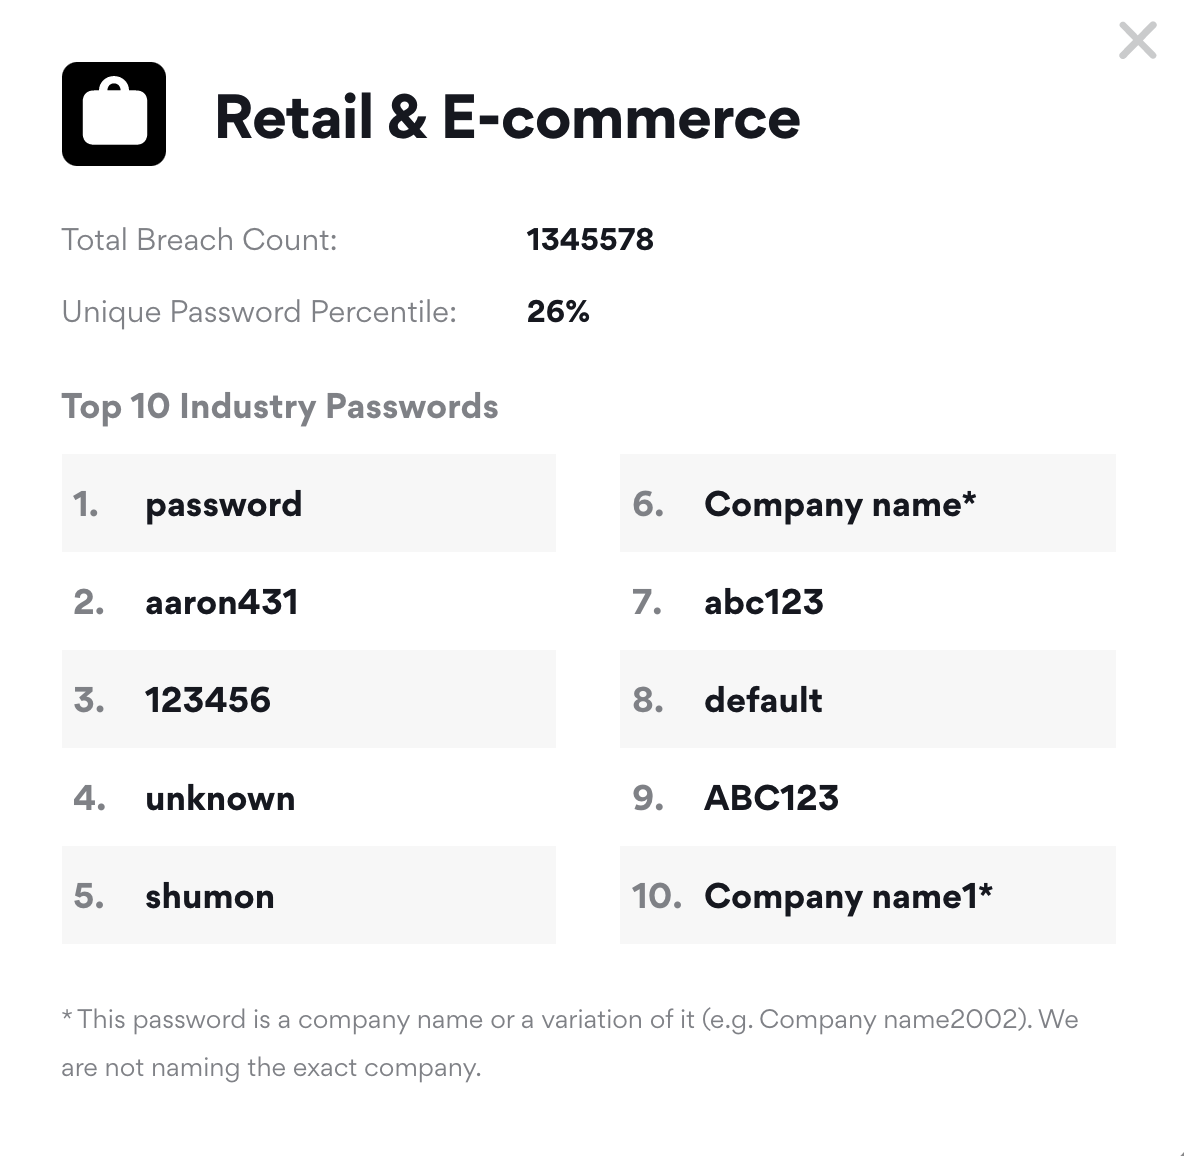
Task: Click the Top 10 Industry Passwords heading
Action: coord(280,407)
